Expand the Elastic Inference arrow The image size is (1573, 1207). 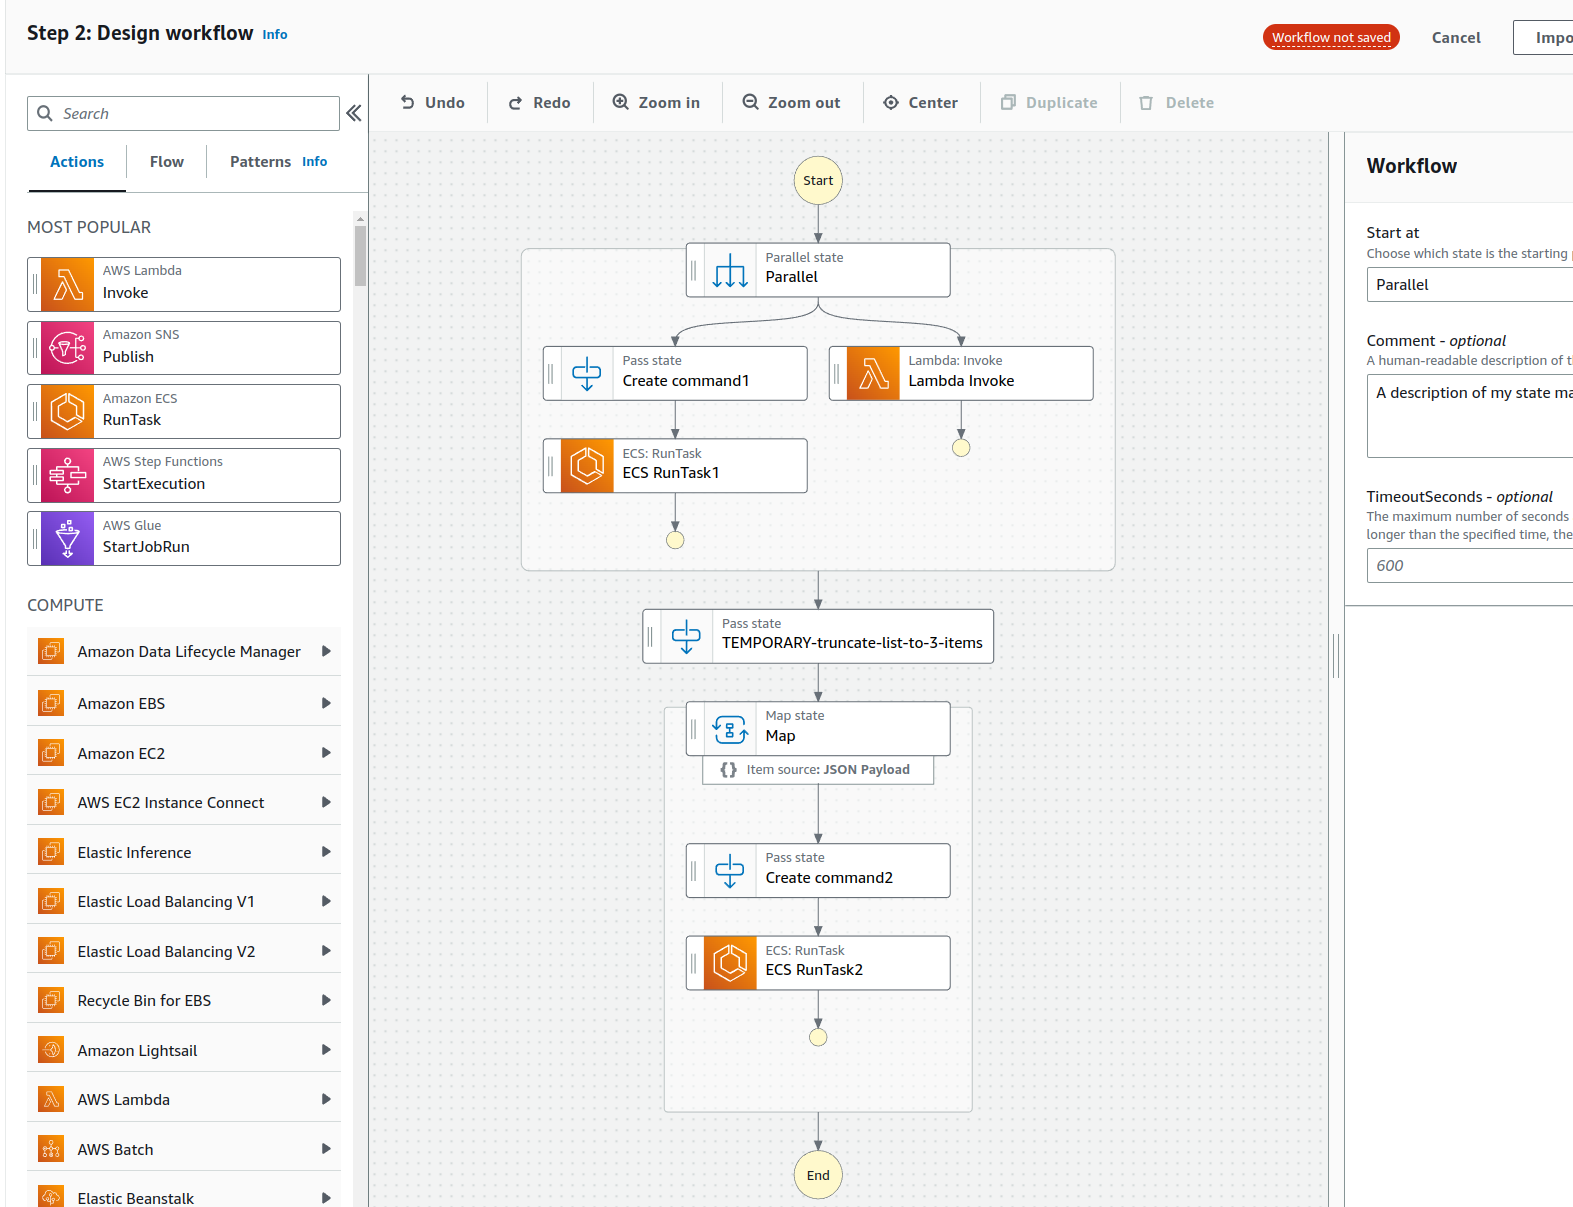(326, 852)
